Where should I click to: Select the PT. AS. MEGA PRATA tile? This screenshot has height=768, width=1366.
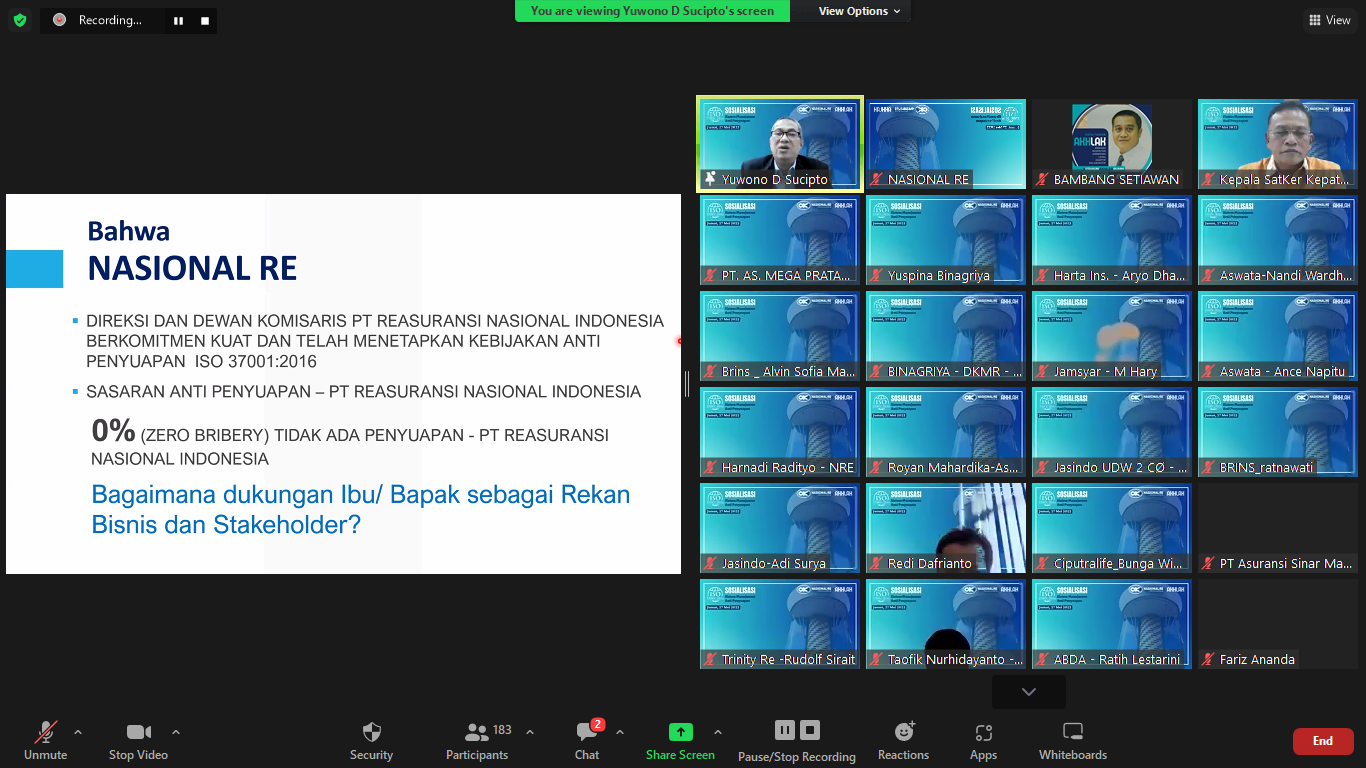pos(780,239)
